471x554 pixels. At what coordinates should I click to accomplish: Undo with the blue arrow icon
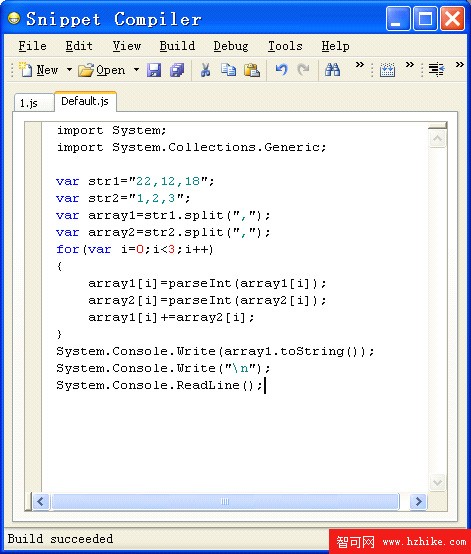point(281,70)
